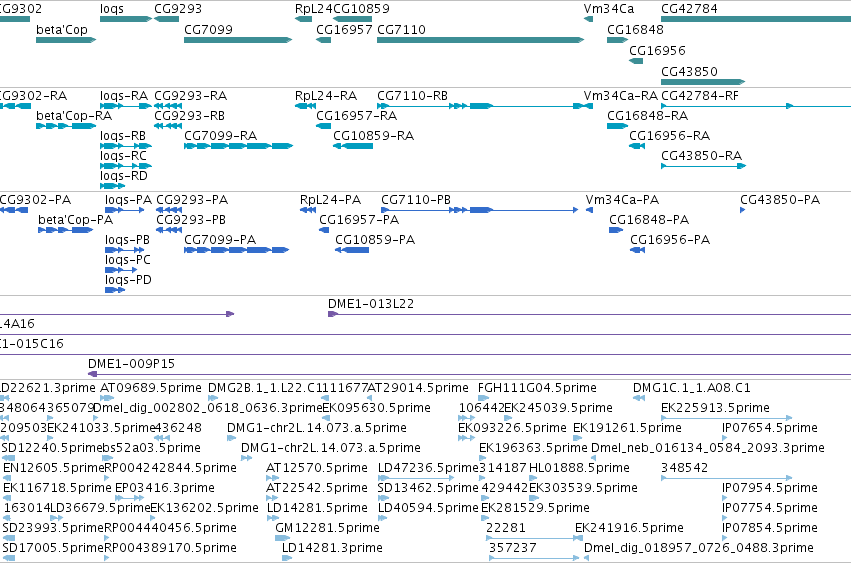The height and width of the screenshot is (563, 851).
Task: Select the HL01888.5prime EST label
Action: coord(579,468)
